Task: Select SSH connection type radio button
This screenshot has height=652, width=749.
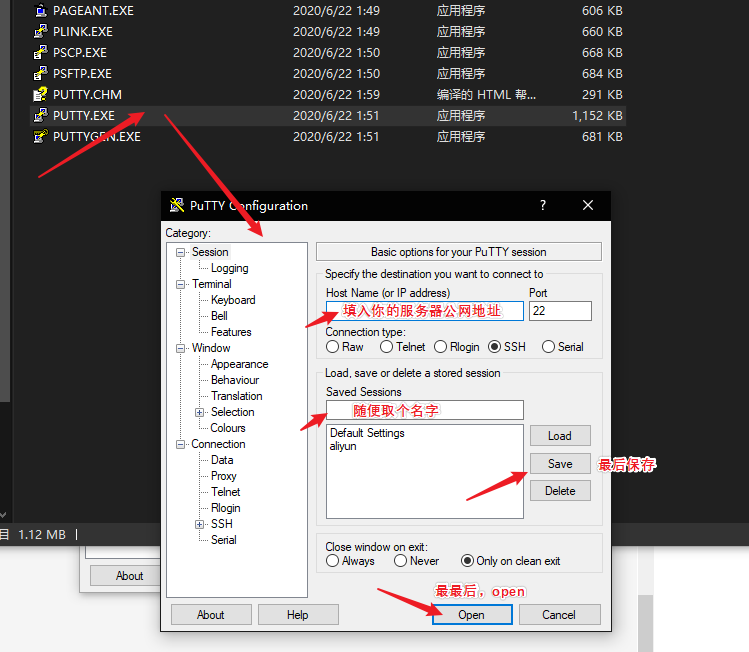Action: pos(494,347)
